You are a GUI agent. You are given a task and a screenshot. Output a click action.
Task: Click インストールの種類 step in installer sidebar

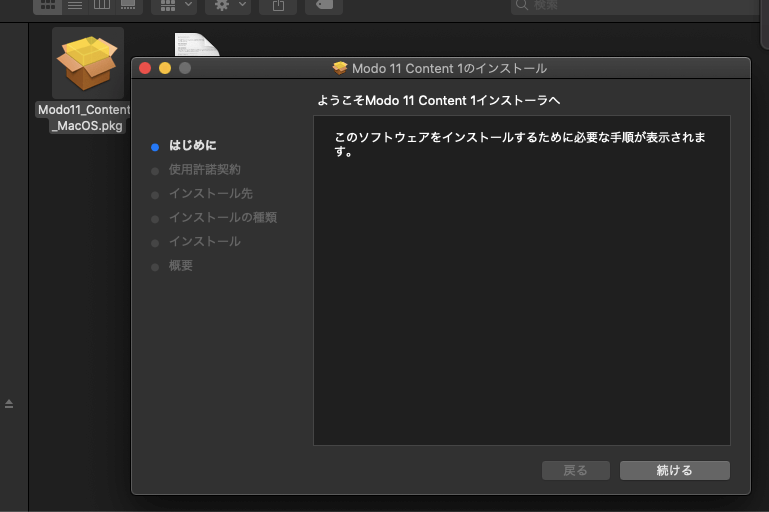point(223,217)
